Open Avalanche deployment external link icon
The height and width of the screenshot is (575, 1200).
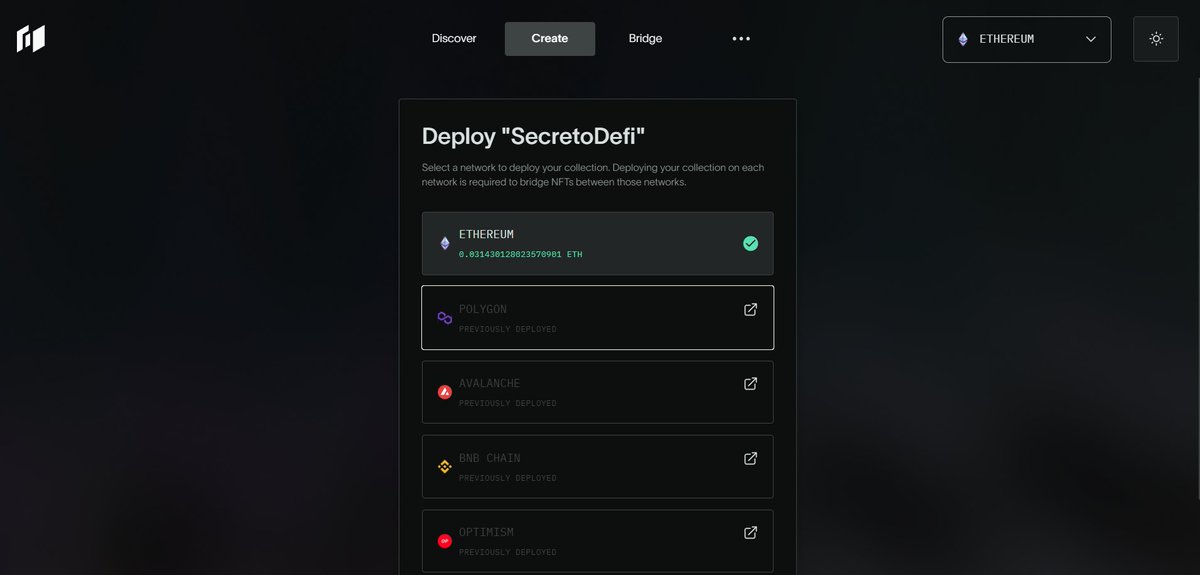[x=750, y=384]
